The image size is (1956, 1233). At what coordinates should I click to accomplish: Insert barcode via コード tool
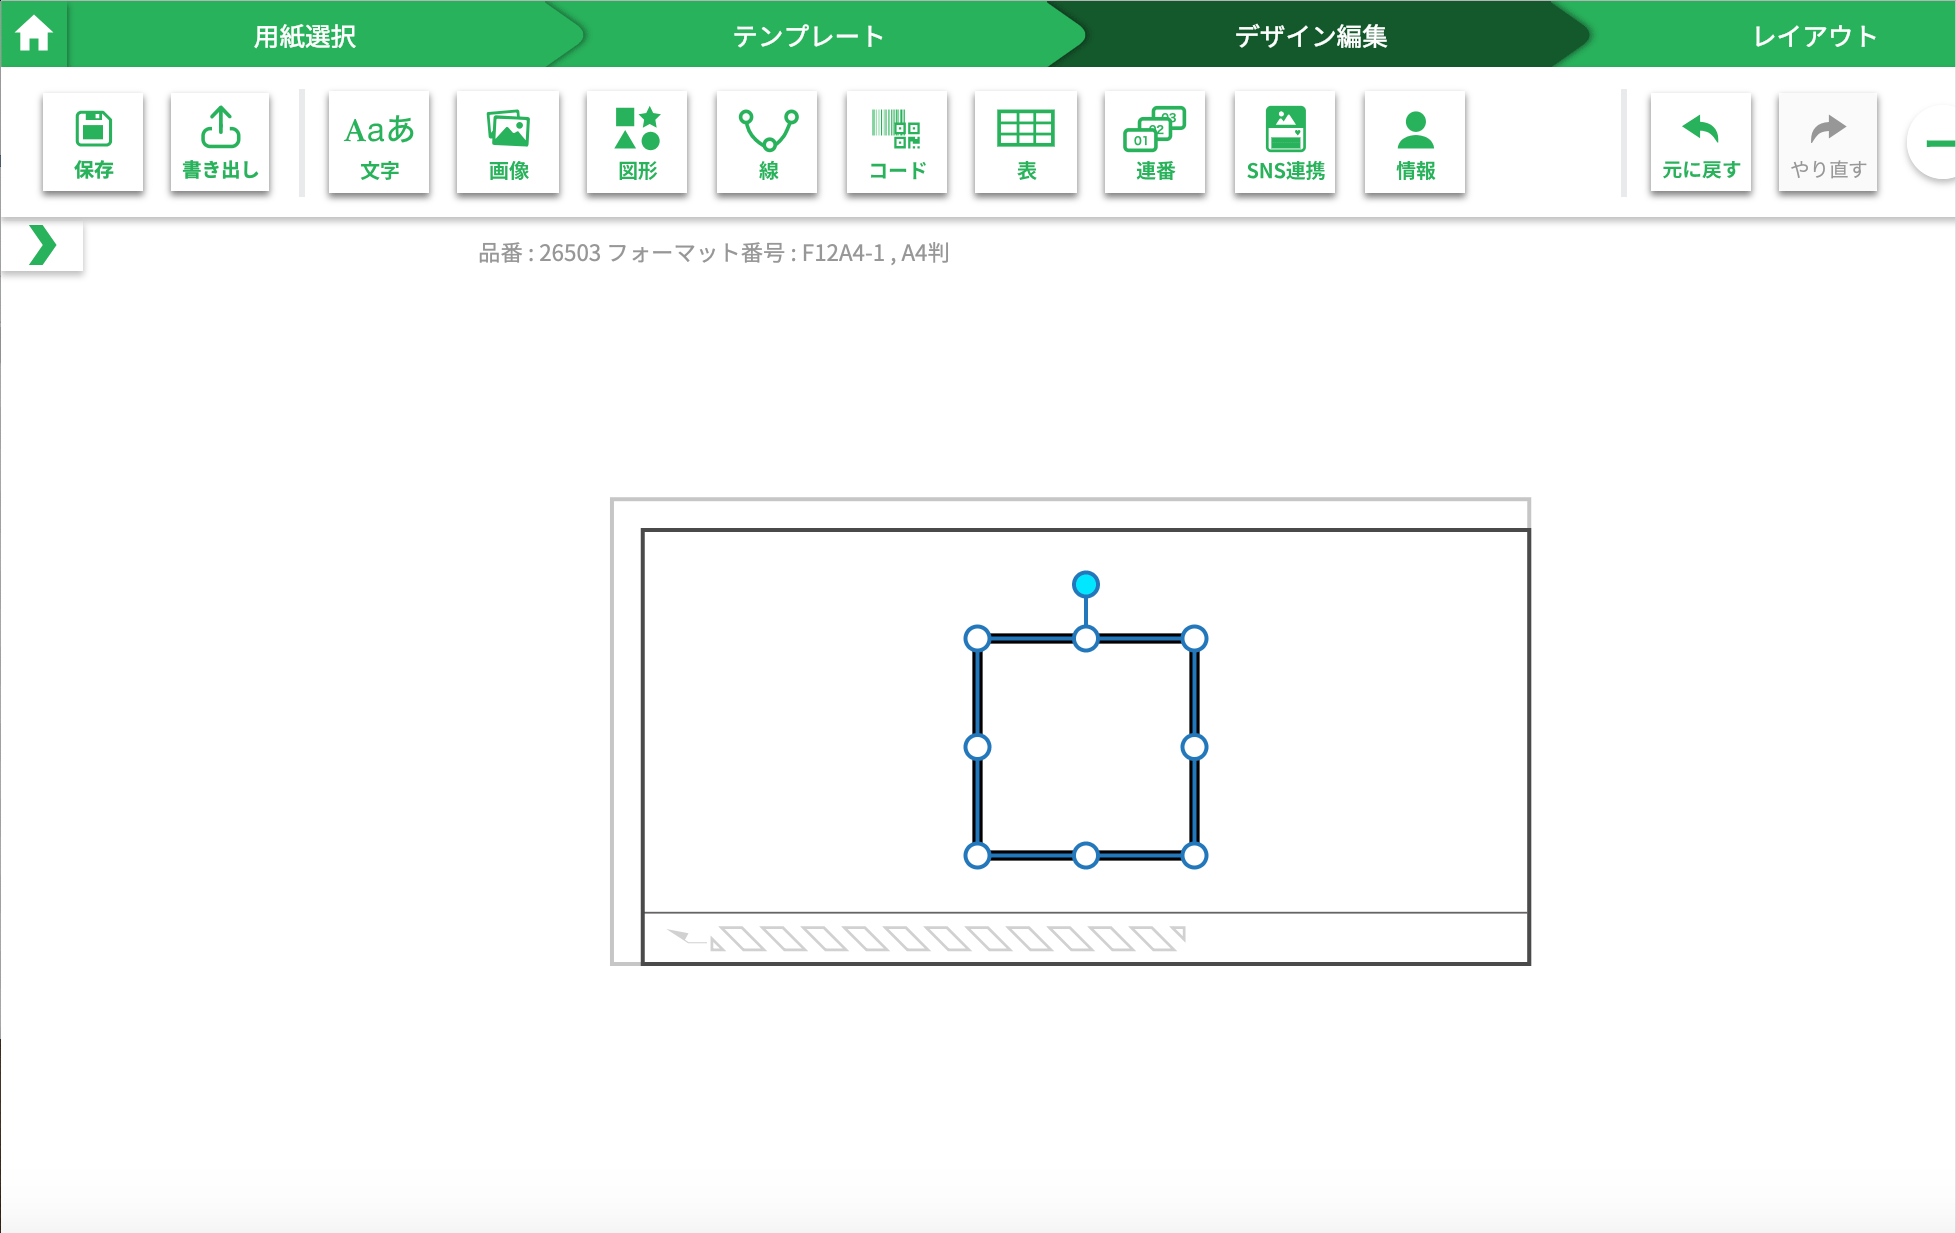click(x=897, y=142)
